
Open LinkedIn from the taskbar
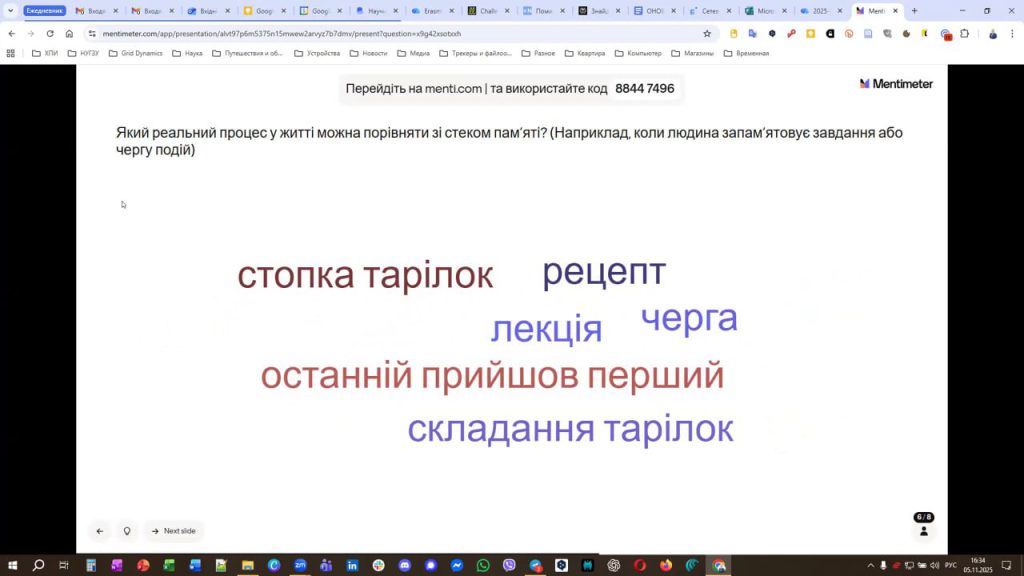(x=352, y=565)
